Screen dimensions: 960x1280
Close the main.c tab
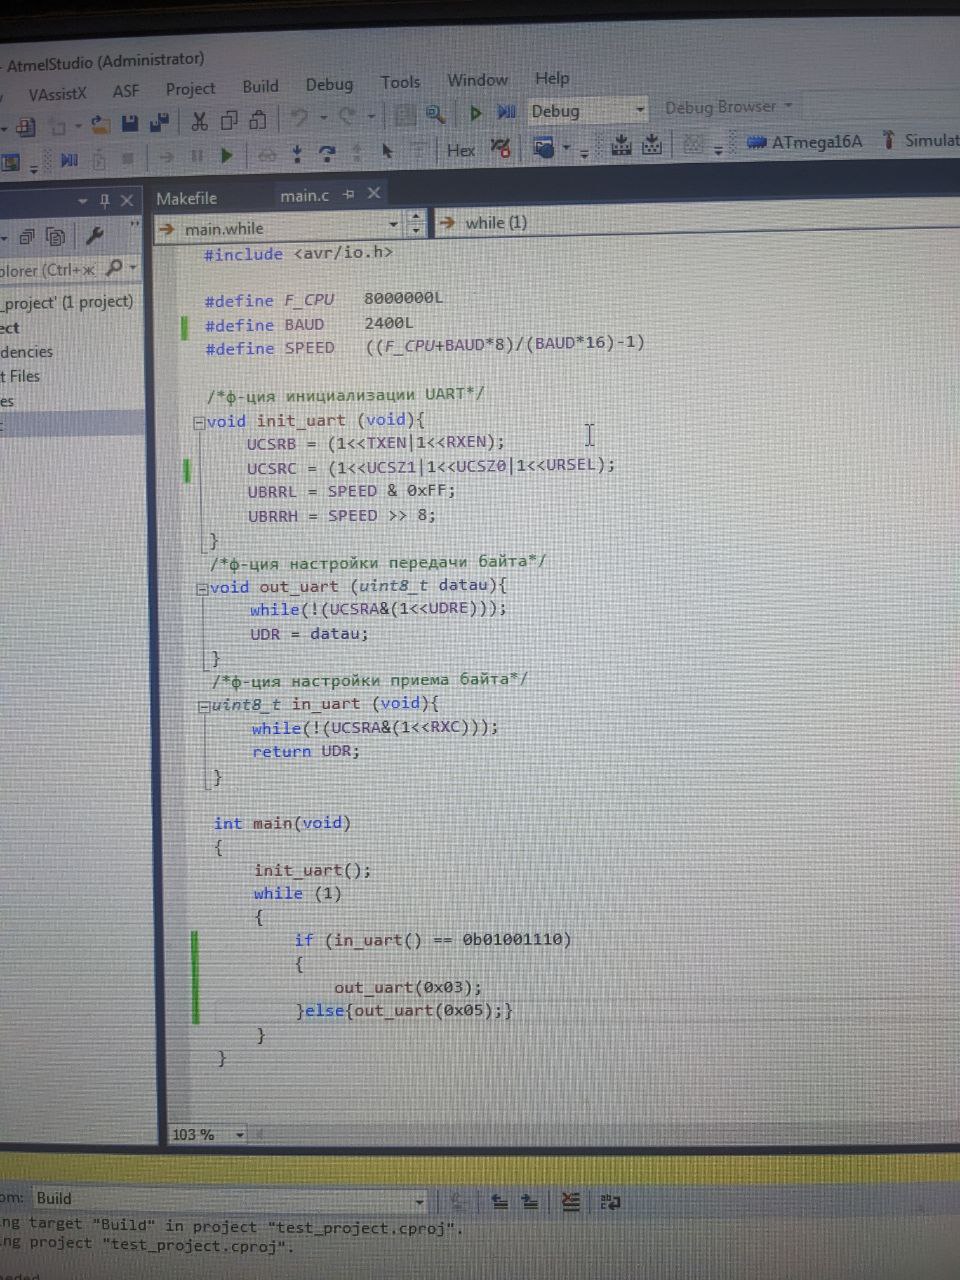(374, 193)
